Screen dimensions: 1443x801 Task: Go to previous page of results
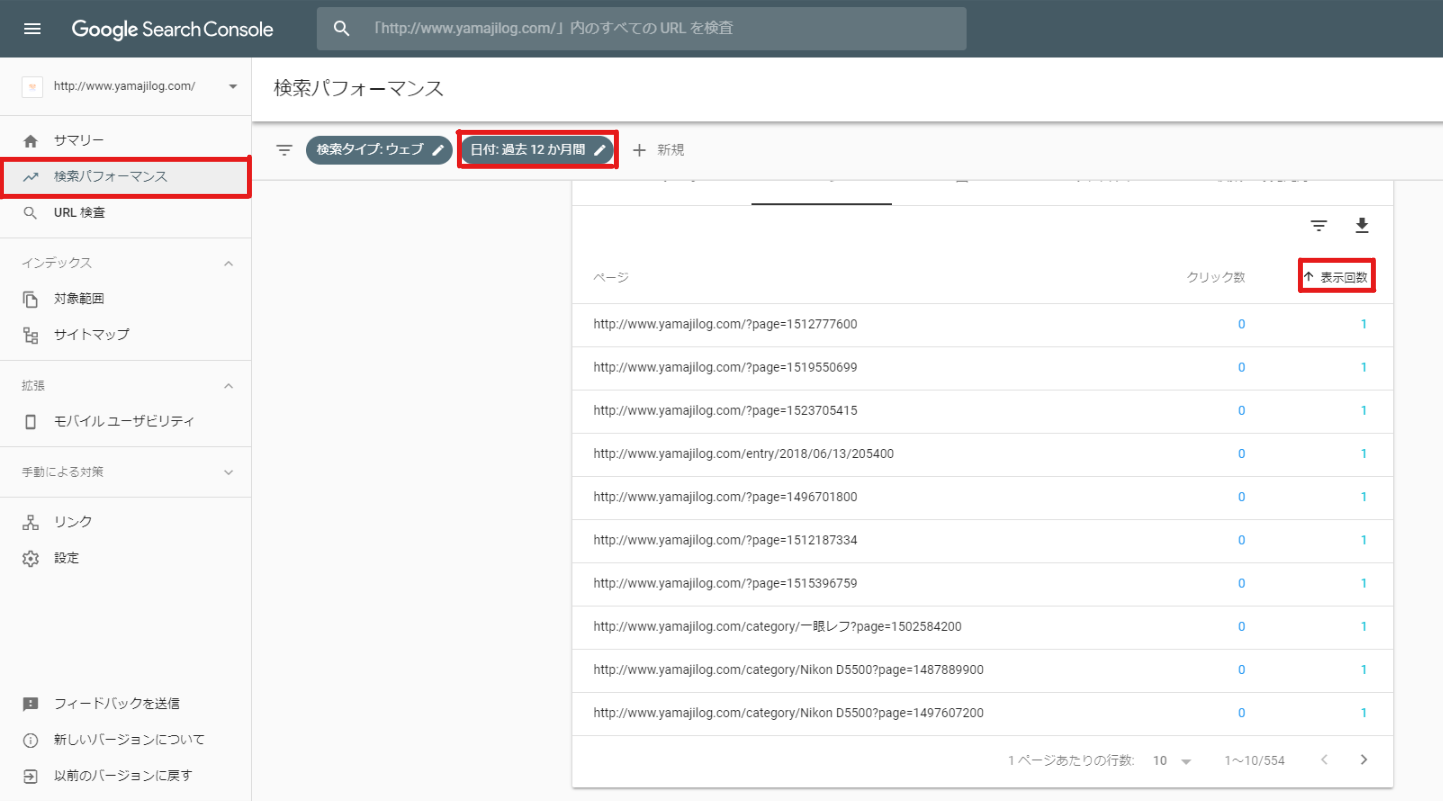pyautogui.click(x=1324, y=760)
